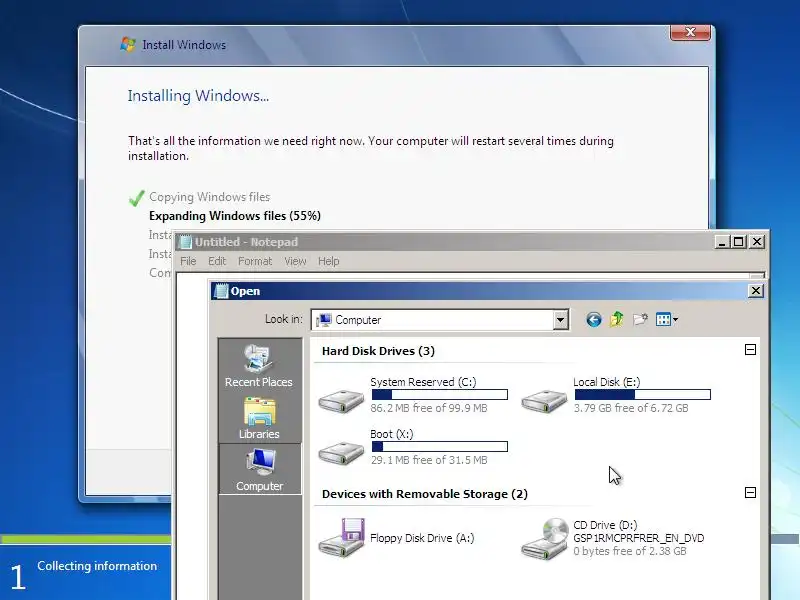
Task: Click the Boot (X:) usage bar
Action: click(x=439, y=446)
